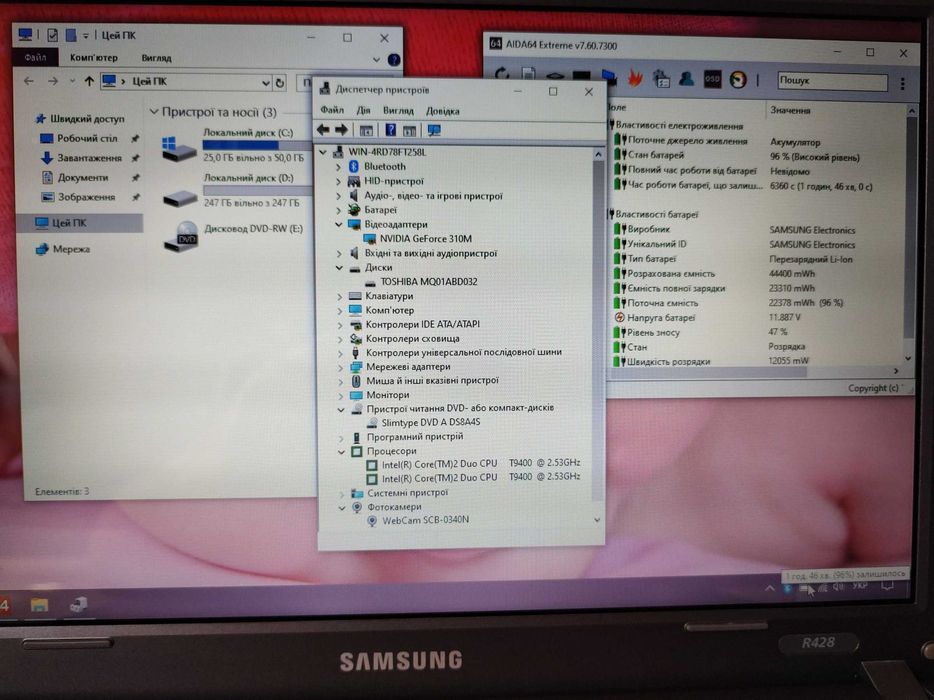Click the black rectangle icon in AIDA64 toolbar
The width and height of the screenshot is (934, 700).
coord(581,76)
